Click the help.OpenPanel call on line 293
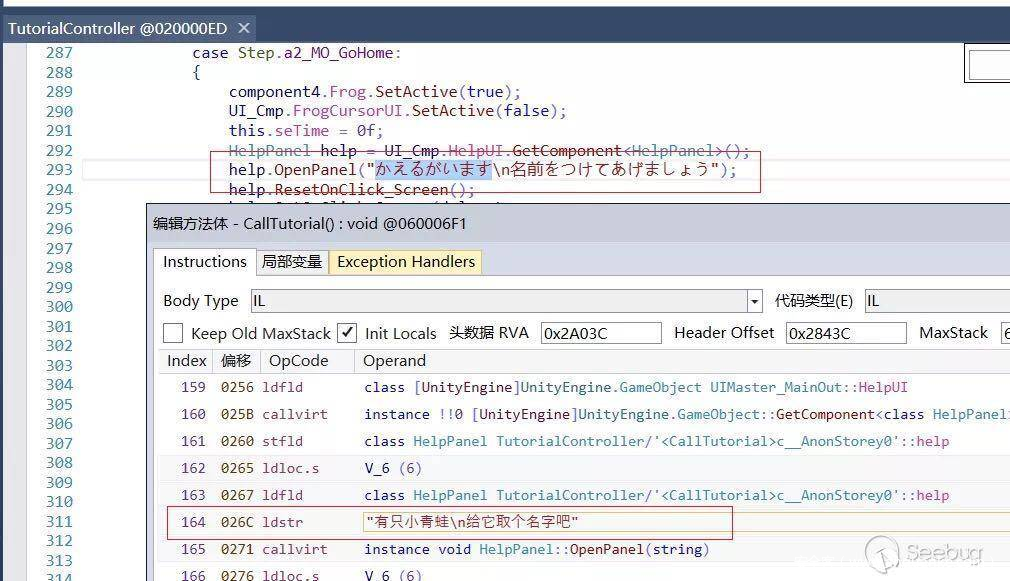The height and width of the screenshot is (581, 1010). click(296, 170)
